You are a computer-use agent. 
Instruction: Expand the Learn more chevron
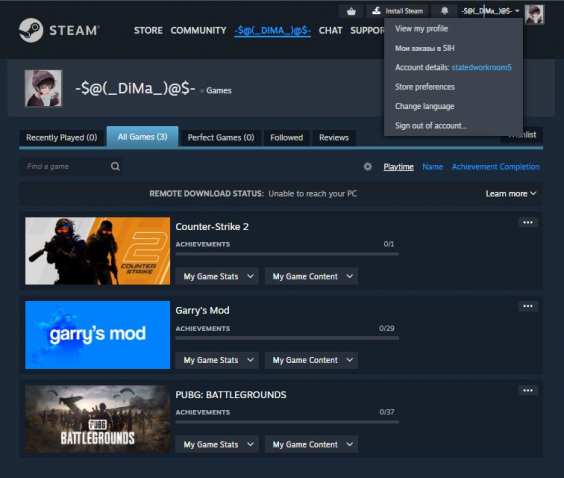click(x=533, y=194)
